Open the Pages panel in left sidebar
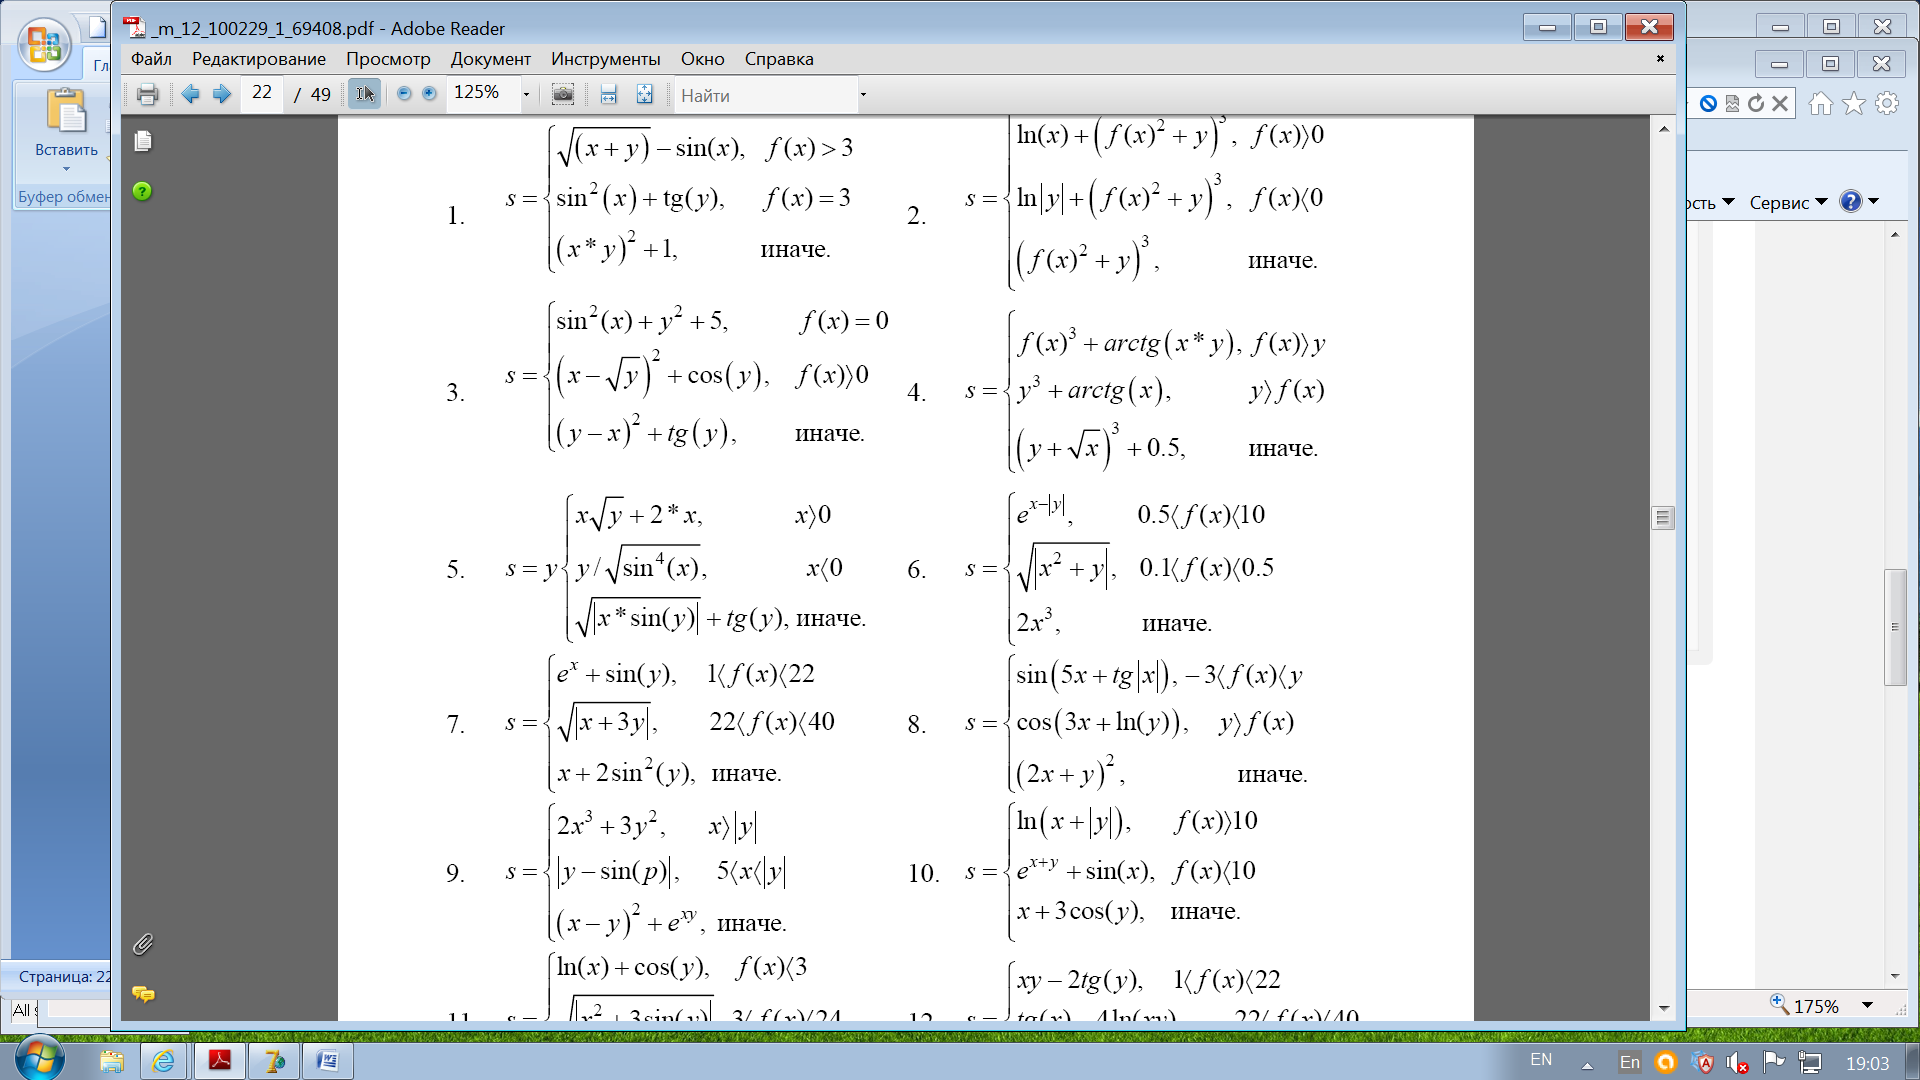The width and height of the screenshot is (1920, 1080). coord(143,141)
